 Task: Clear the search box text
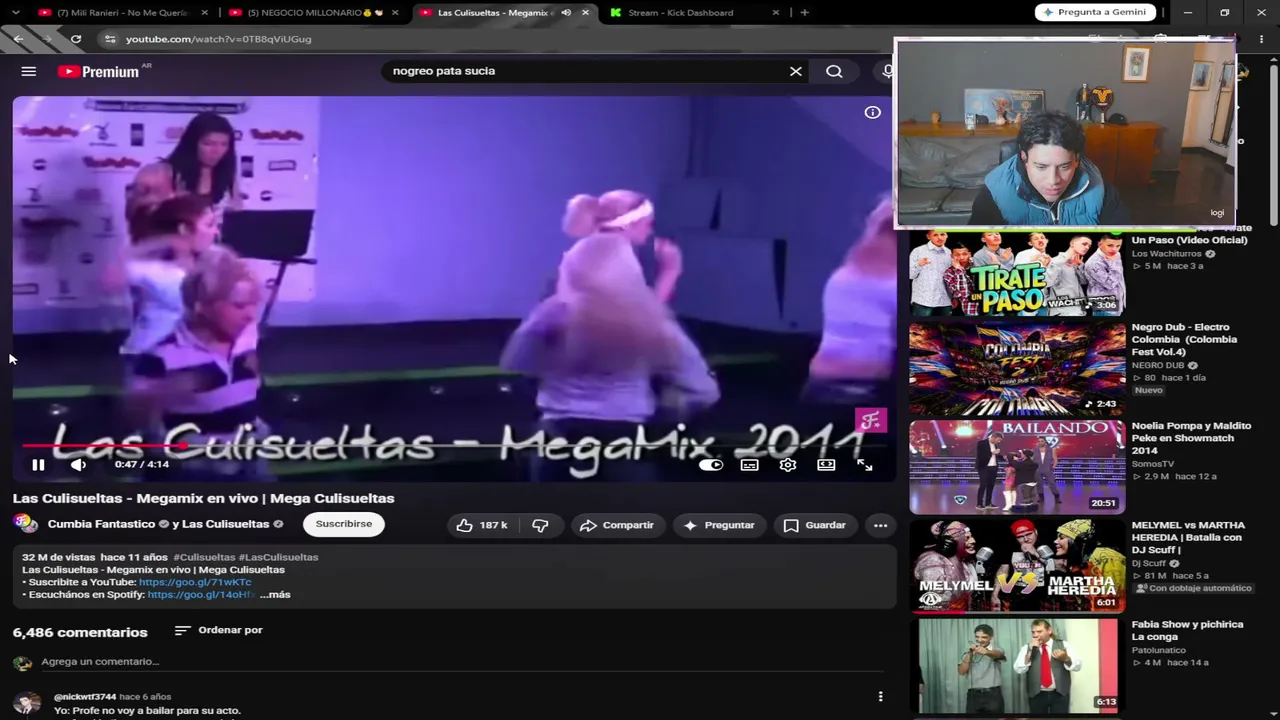click(796, 71)
